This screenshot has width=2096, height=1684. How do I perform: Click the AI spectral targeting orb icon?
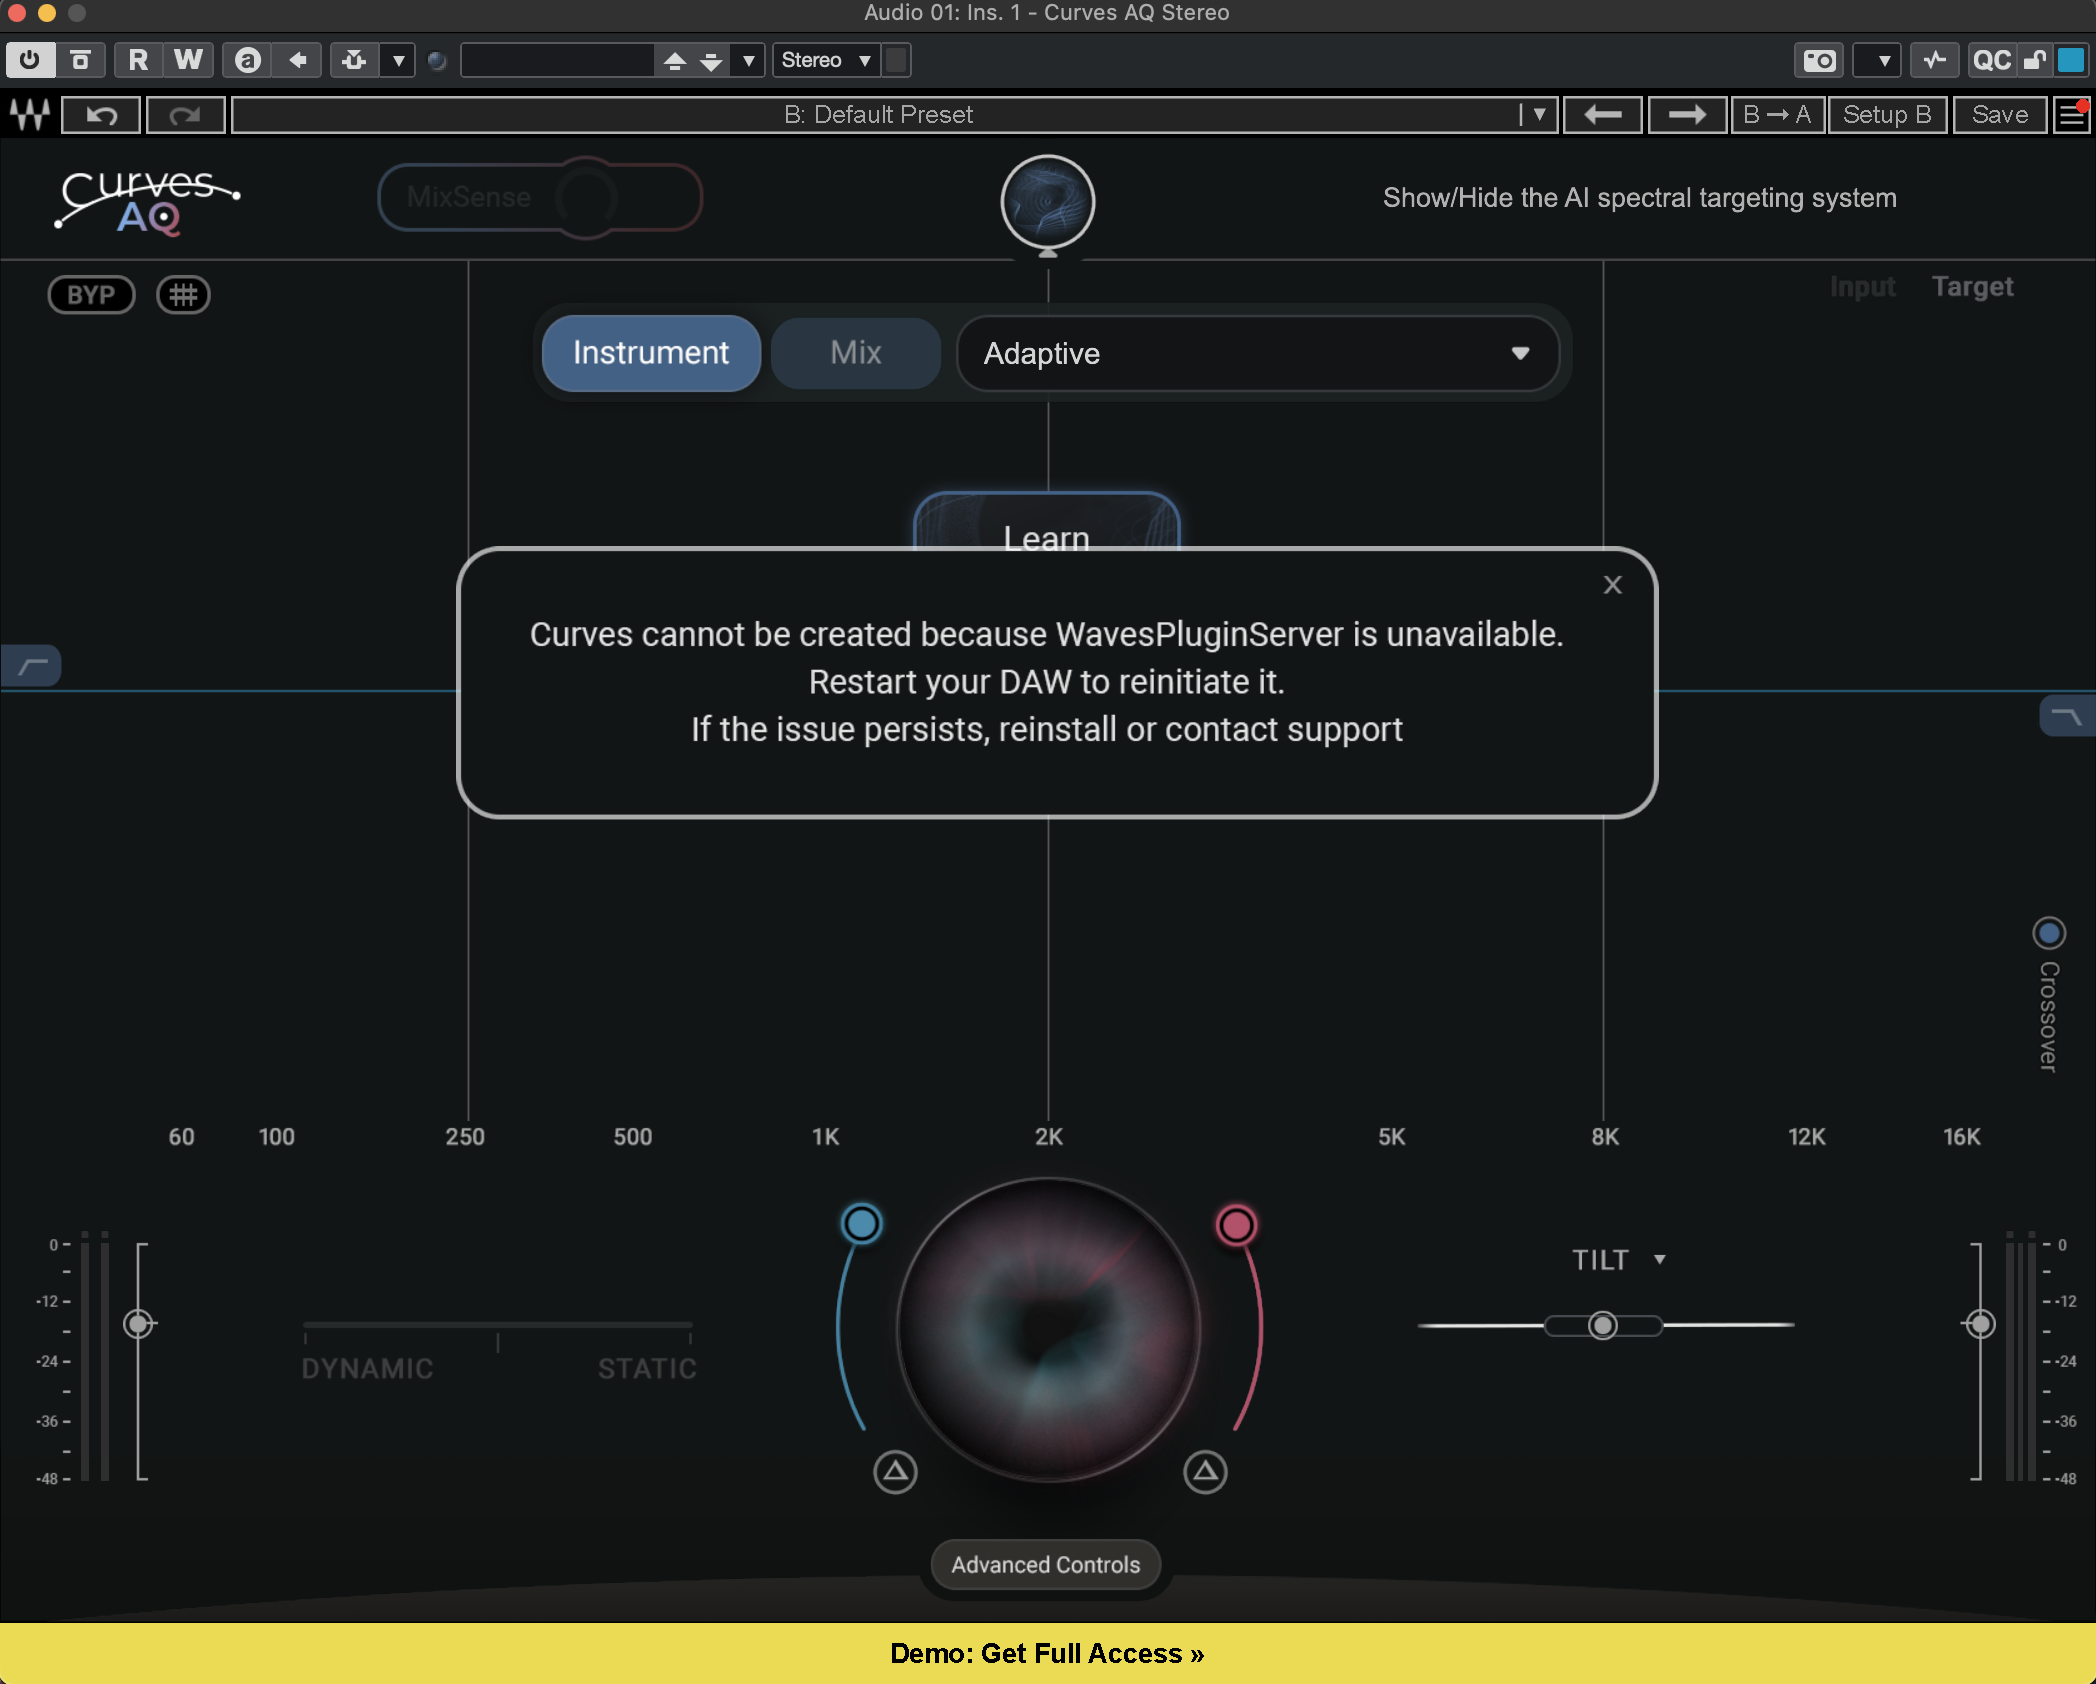[1047, 201]
